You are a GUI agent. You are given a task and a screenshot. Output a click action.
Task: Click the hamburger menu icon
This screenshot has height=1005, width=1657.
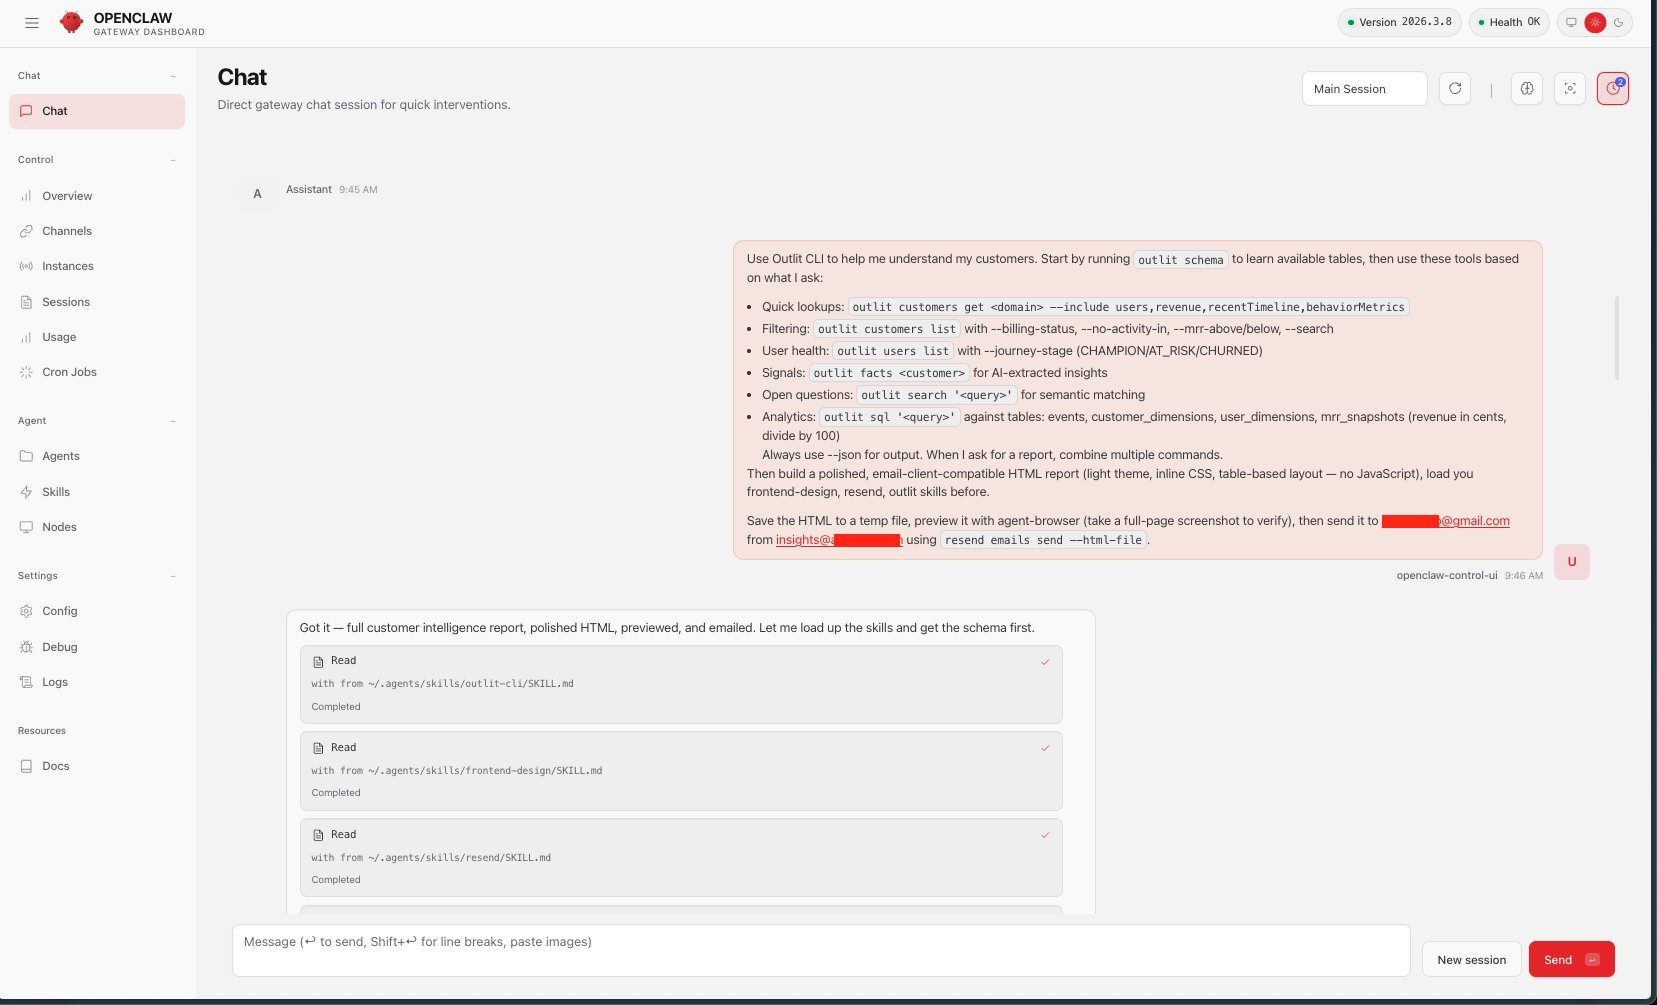coord(32,23)
